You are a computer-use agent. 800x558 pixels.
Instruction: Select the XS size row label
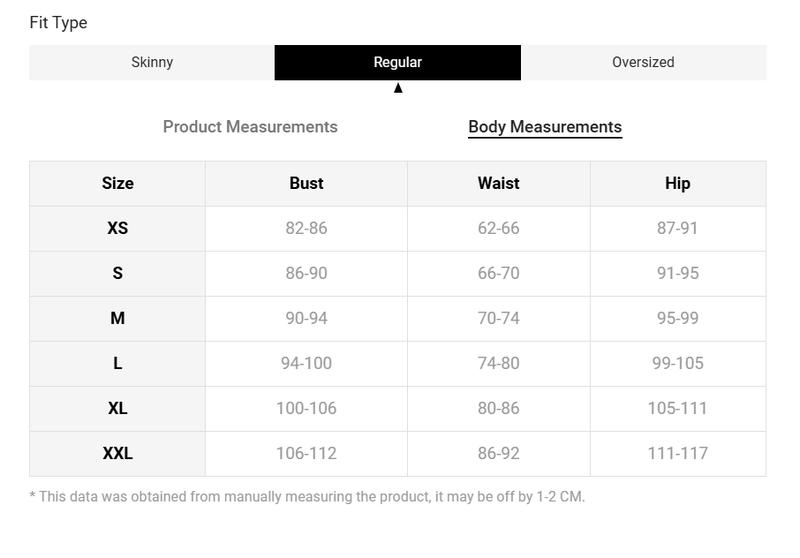point(117,228)
